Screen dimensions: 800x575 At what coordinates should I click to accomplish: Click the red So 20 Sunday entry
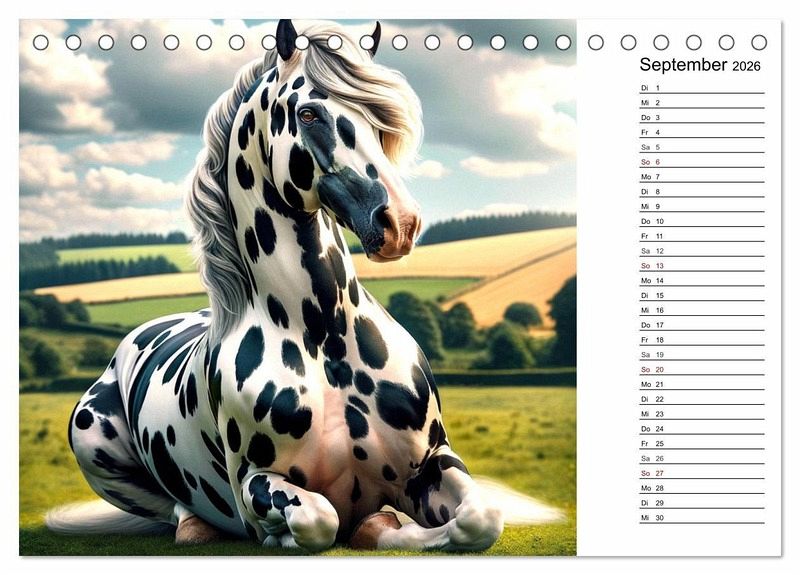(x=701, y=369)
